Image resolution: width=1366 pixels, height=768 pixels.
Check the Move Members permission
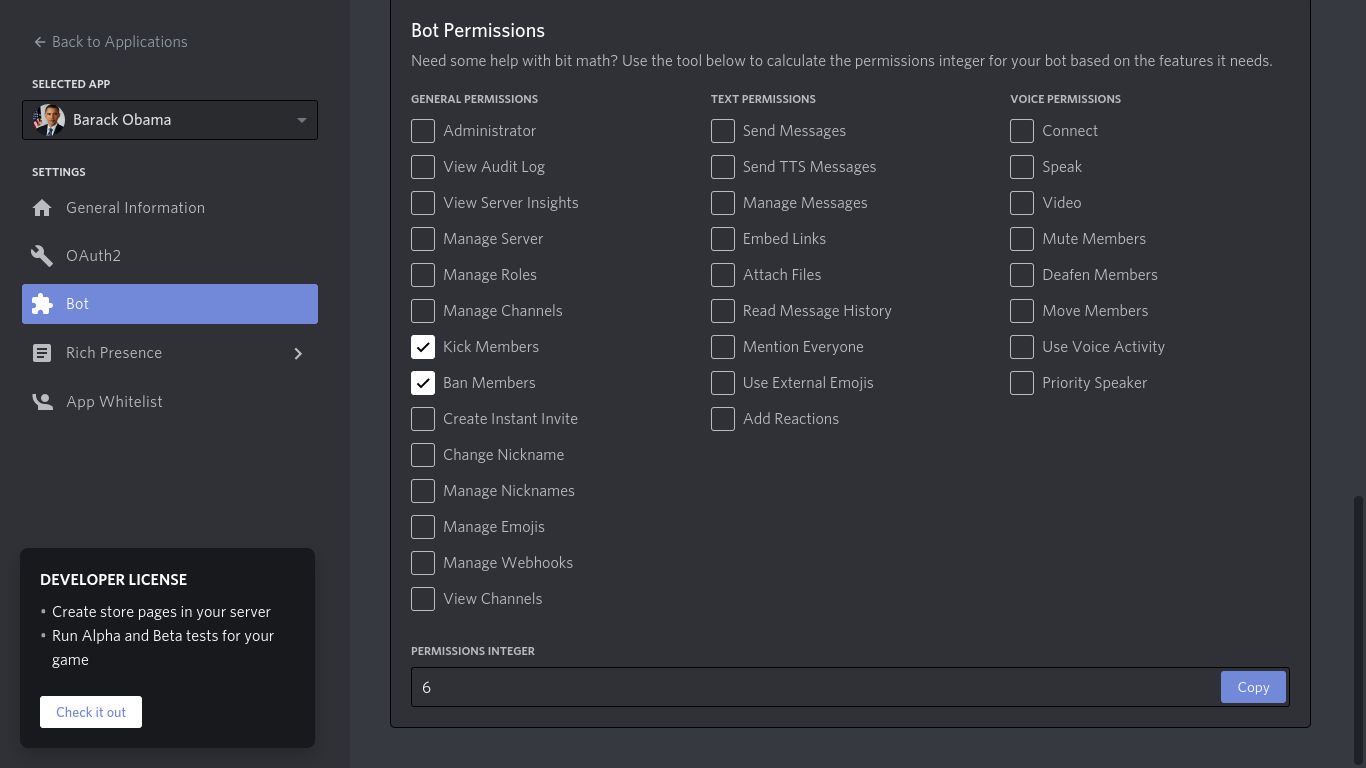coord(1022,311)
